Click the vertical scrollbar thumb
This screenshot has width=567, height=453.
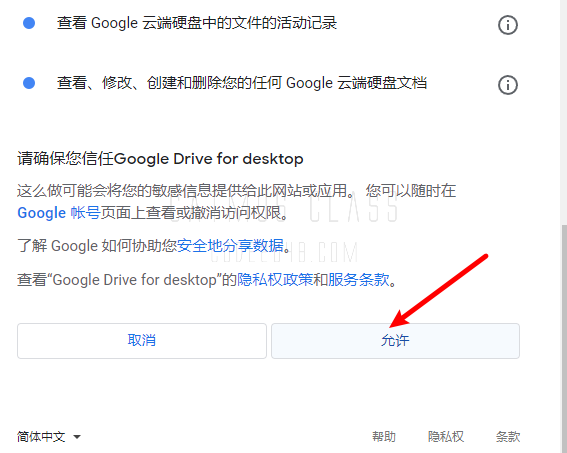coord(564,338)
